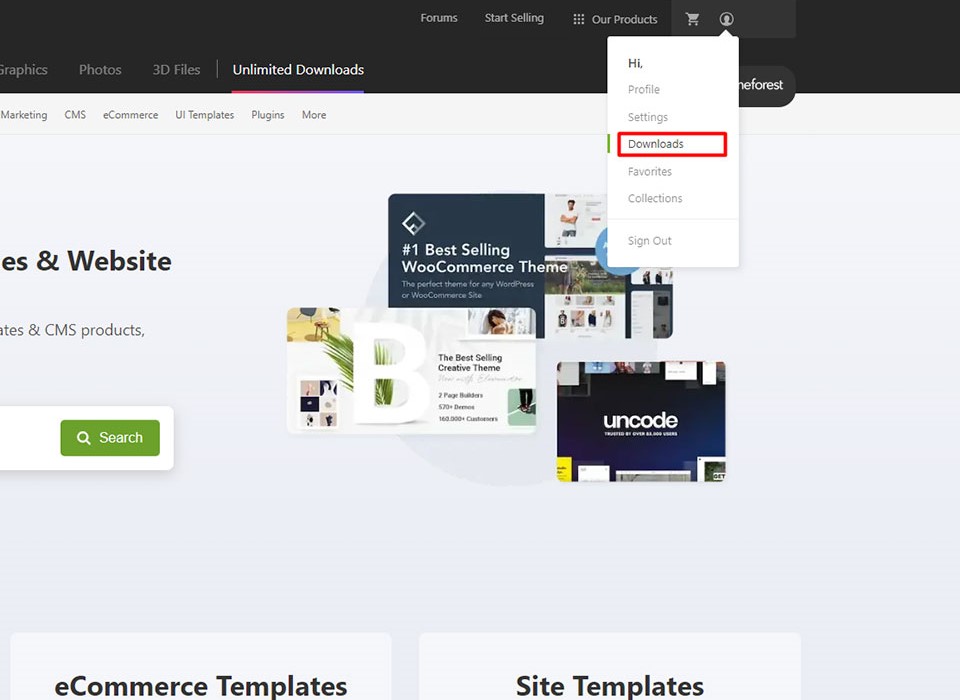This screenshot has height=700, width=960.
Task: Choose Downloads from account menu
Action: click(656, 144)
